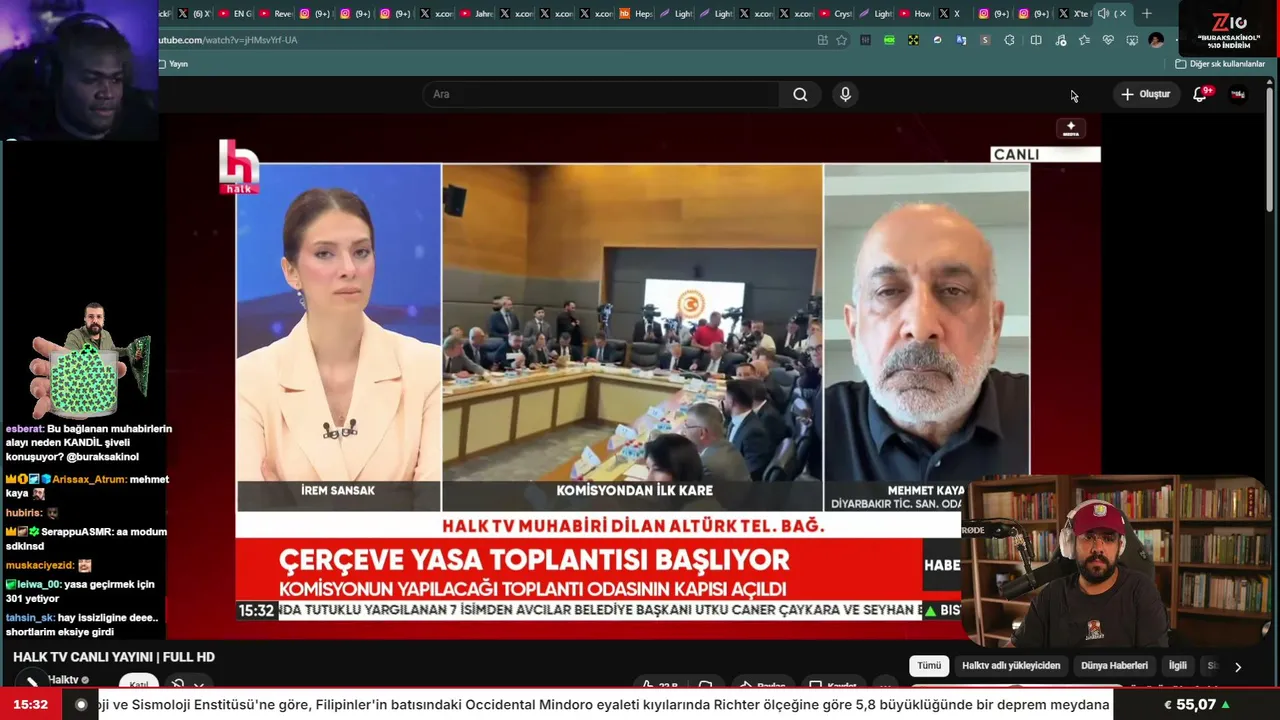The width and height of the screenshot is (1280, 720).
Task: Show more filter chips with right arrow
Action: (x=1238, y=667)
